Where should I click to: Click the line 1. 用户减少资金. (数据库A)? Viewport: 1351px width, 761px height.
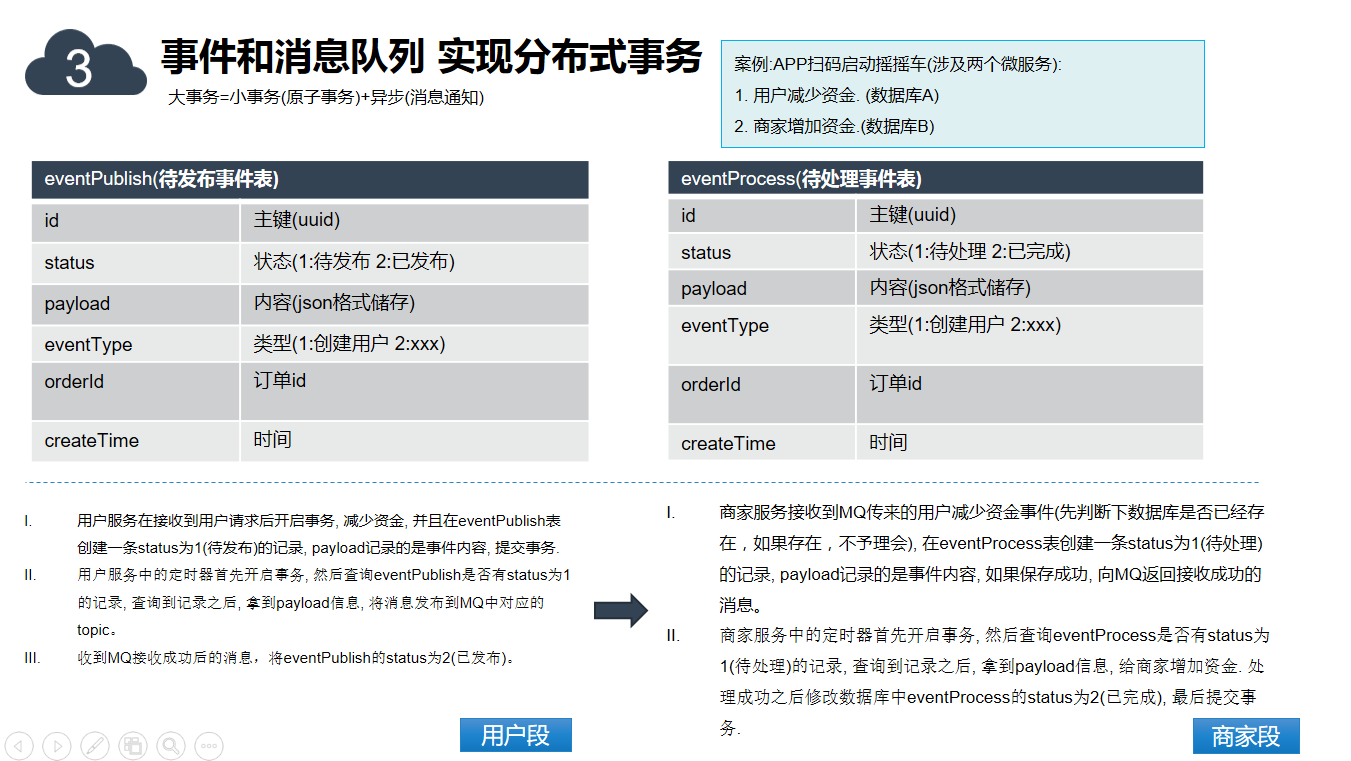point(836,95)
